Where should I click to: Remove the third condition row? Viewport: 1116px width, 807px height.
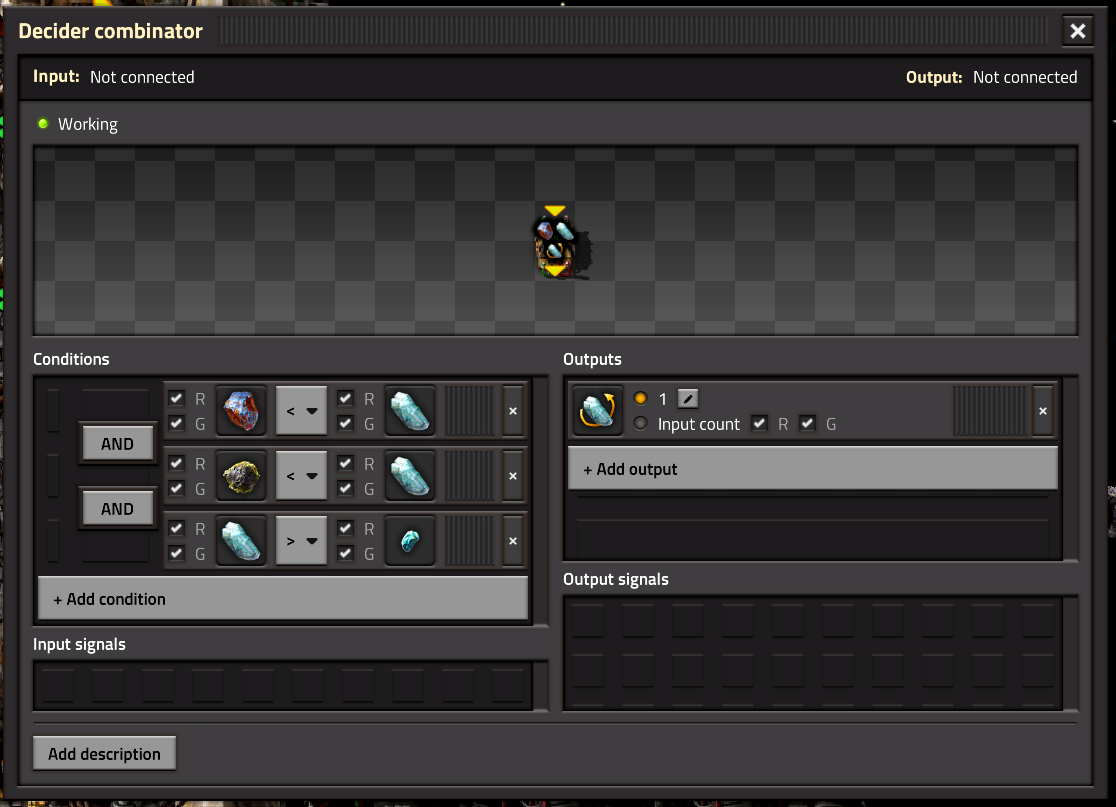[x=513, y=541]
